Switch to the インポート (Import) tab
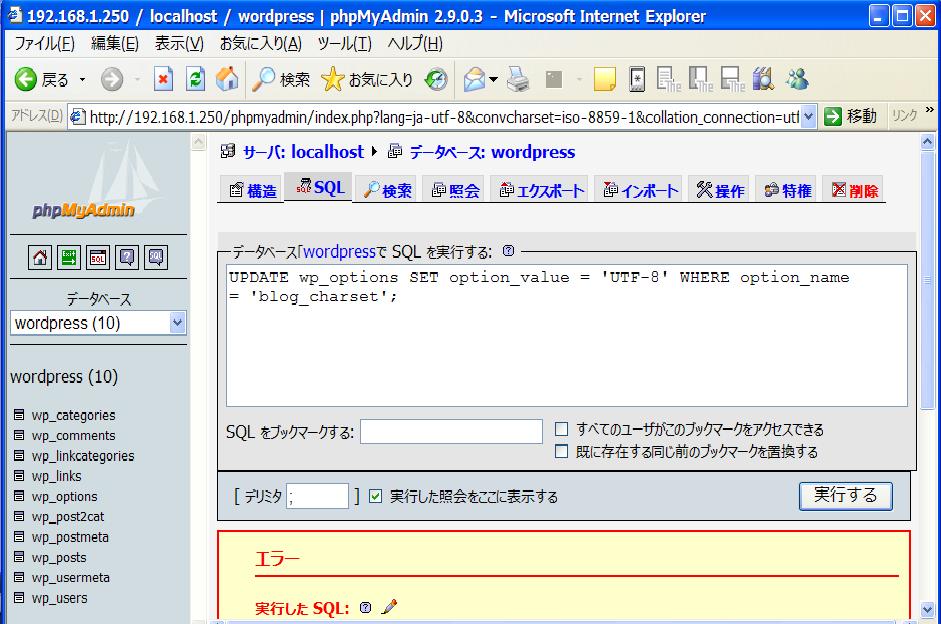941x624 pixels. (x=640, y=190)
